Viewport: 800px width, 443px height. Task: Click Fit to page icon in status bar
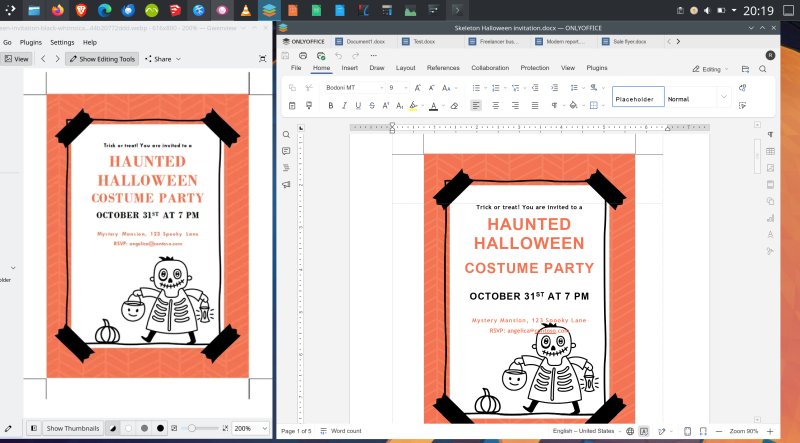(687, 431)
